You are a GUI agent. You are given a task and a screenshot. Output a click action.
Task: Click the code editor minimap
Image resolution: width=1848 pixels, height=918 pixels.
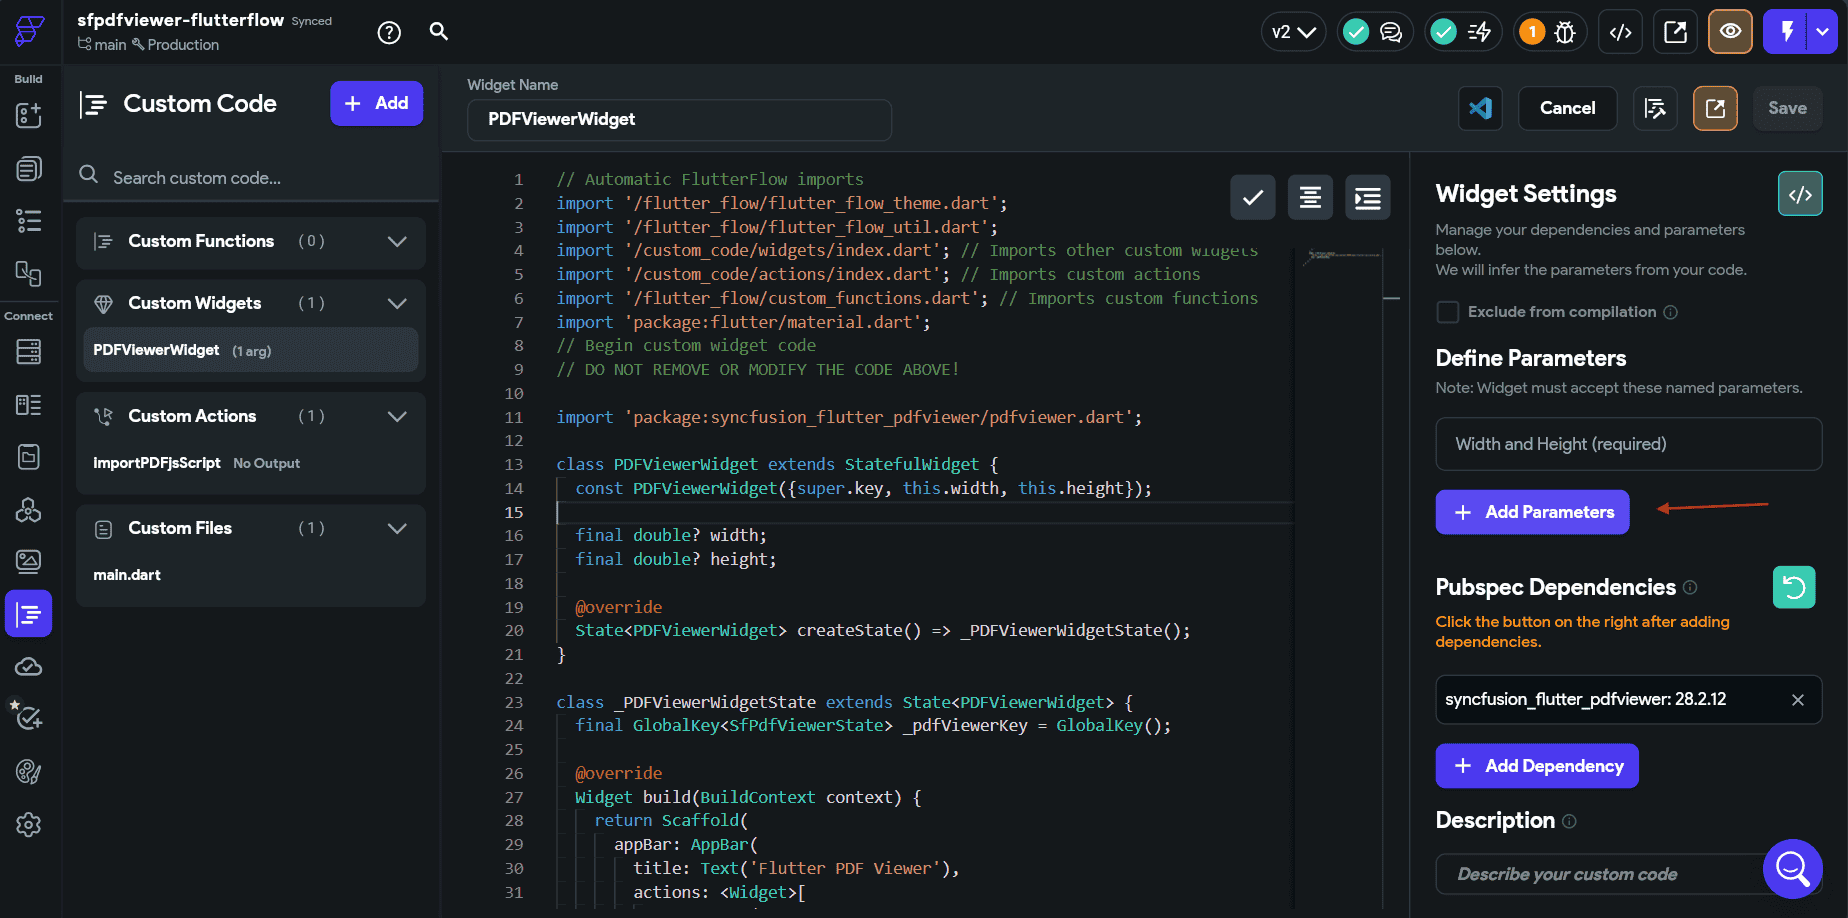[1340, 258]
